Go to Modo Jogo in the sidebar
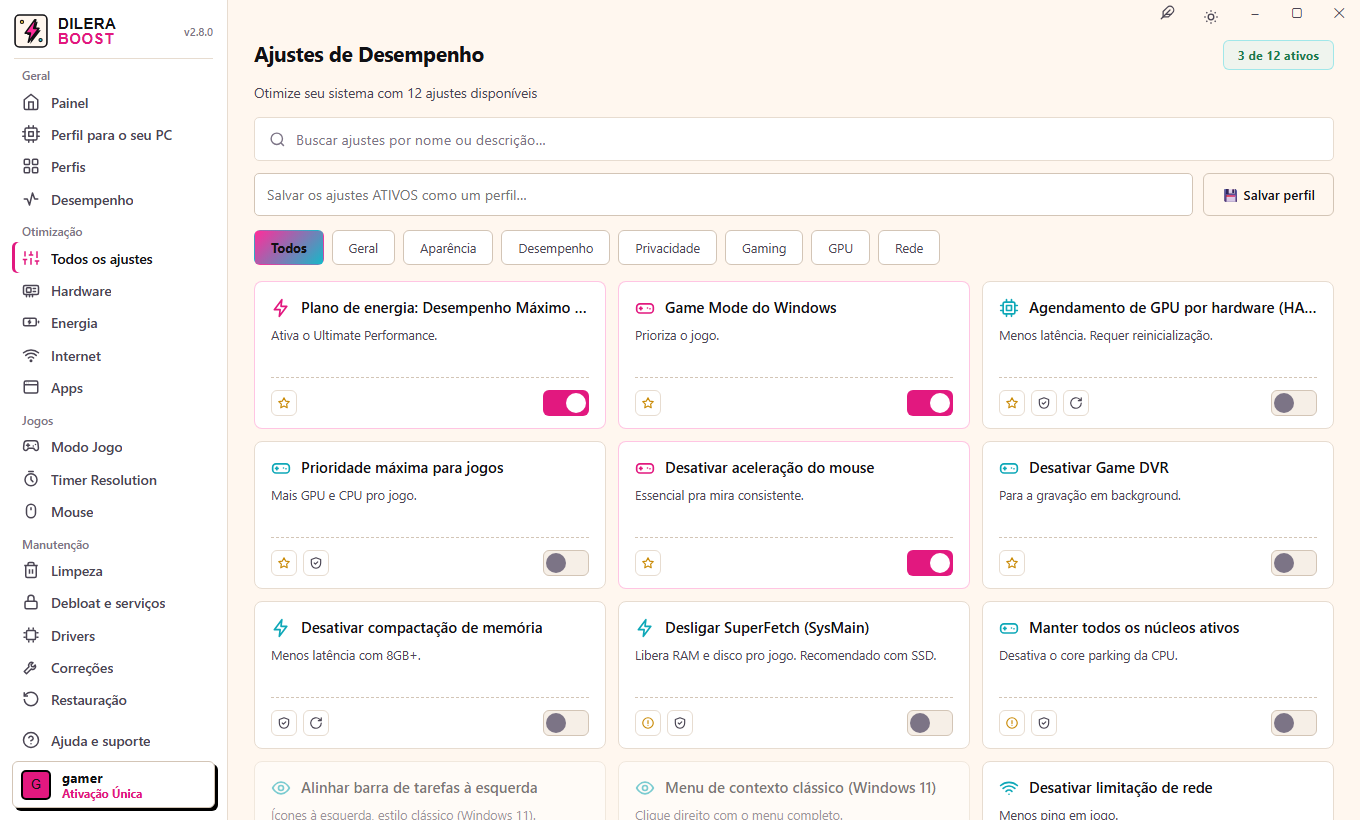The image size is (1360, 820). pyautogui.click(x=114, y=447)
